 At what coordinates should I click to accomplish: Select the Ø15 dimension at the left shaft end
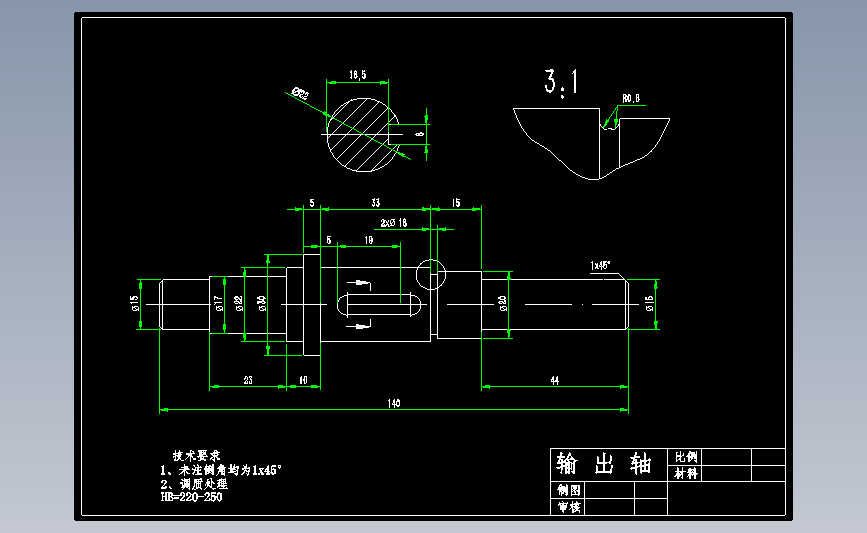(x=134, y=304)
